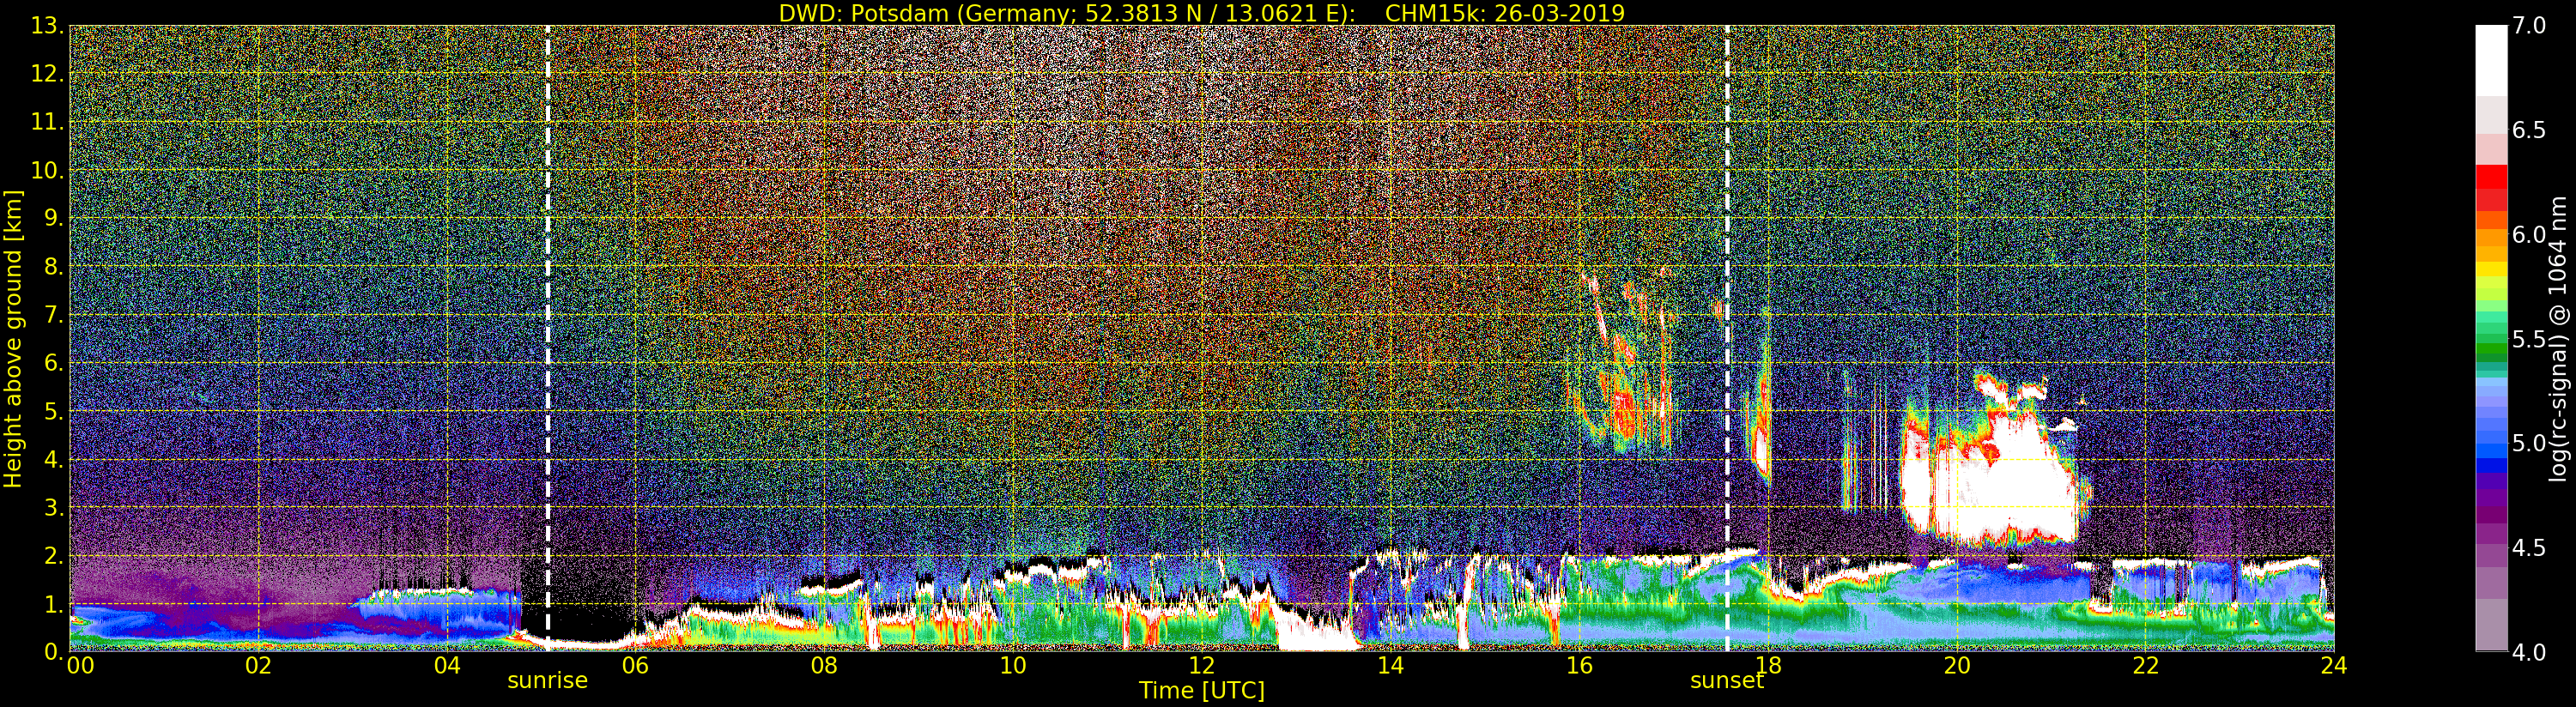Click the height axis tick '3.'

click(x=54, y=507)
